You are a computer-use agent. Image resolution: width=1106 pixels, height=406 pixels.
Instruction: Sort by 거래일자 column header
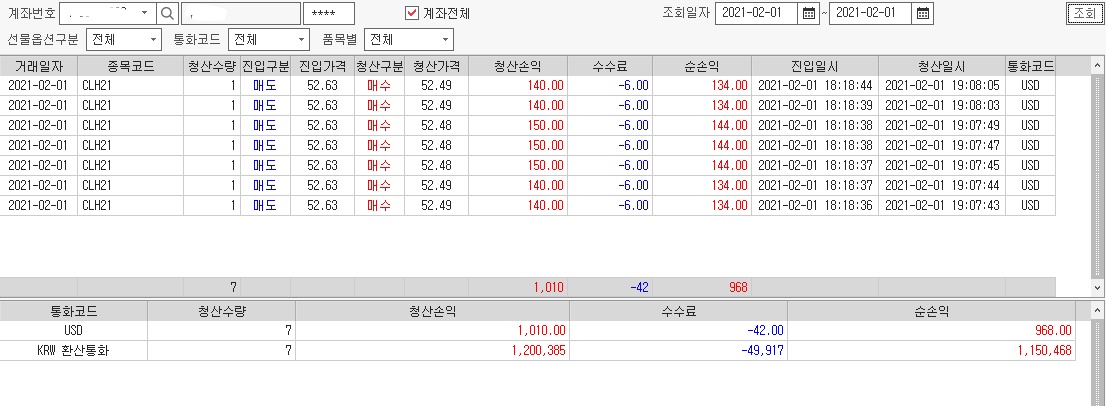click(39, 66)
